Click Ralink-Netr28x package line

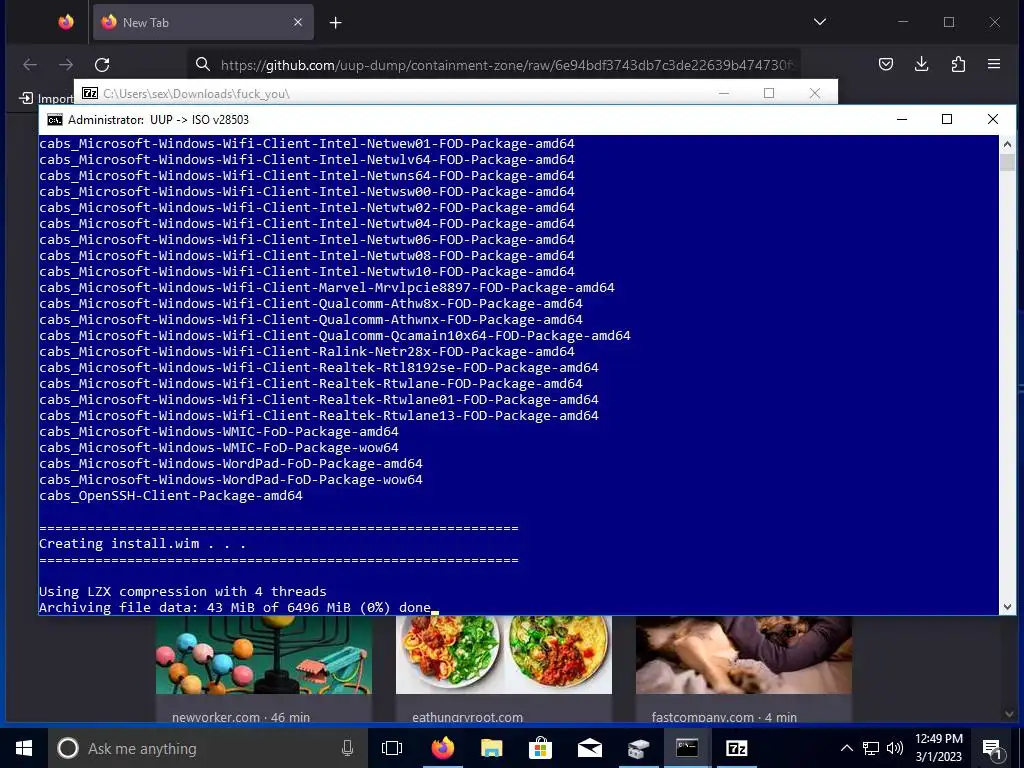coord(307,351)
